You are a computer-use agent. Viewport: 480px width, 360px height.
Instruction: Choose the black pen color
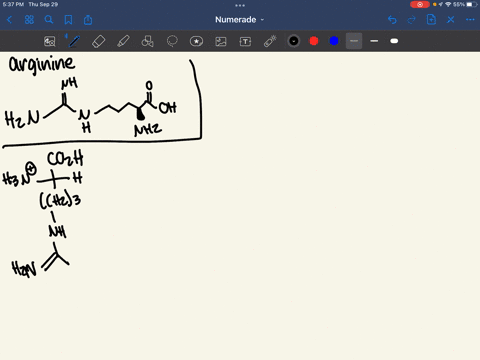pyautogui.click(x=294, y=41)
